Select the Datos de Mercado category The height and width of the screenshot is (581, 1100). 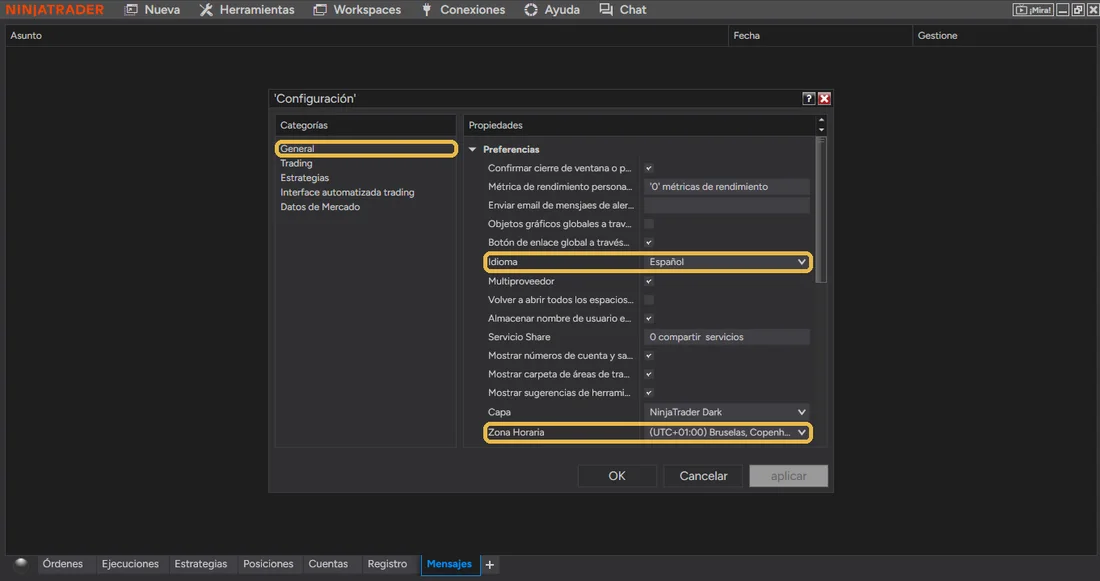coord(320,207)
